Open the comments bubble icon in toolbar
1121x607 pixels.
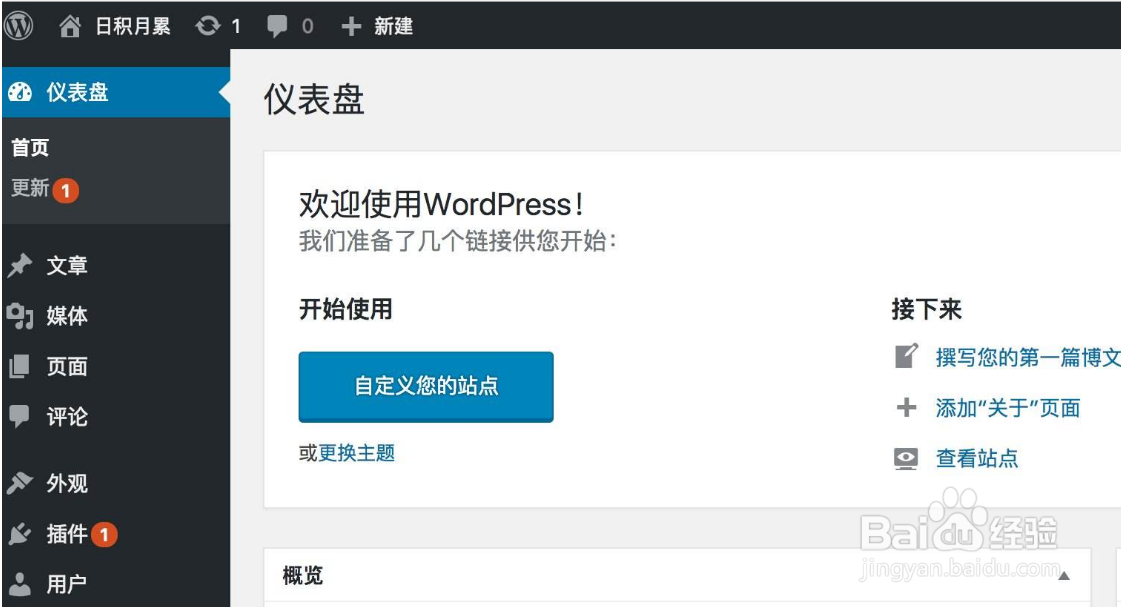[277, 26]
